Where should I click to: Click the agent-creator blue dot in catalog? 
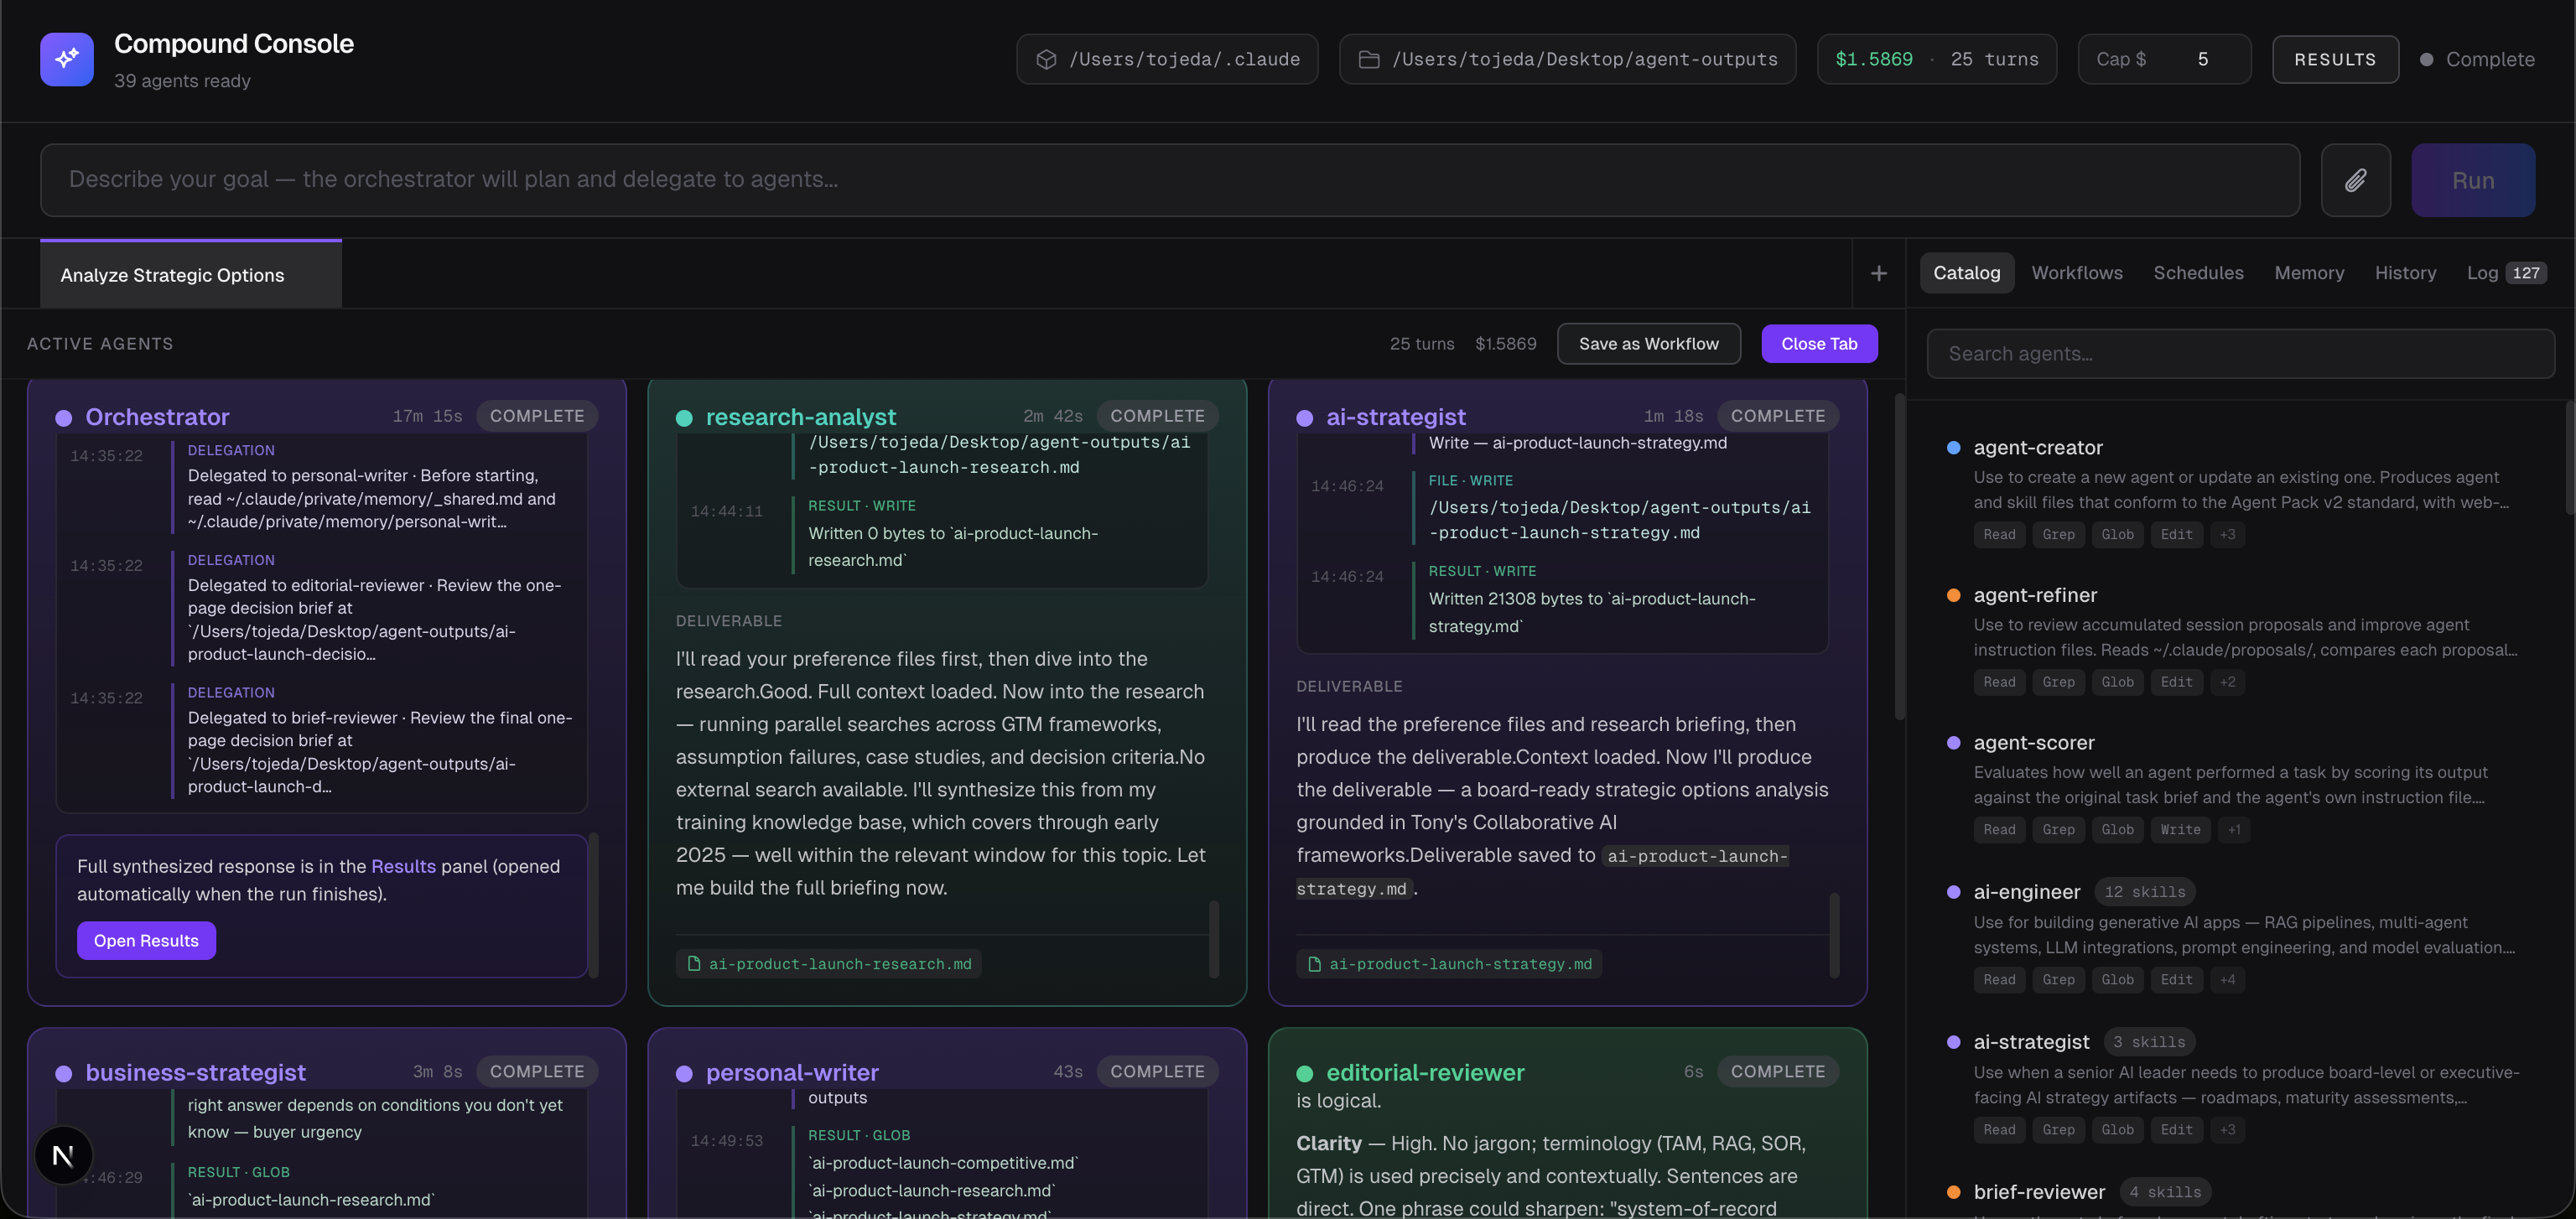tap(1953, 448)
